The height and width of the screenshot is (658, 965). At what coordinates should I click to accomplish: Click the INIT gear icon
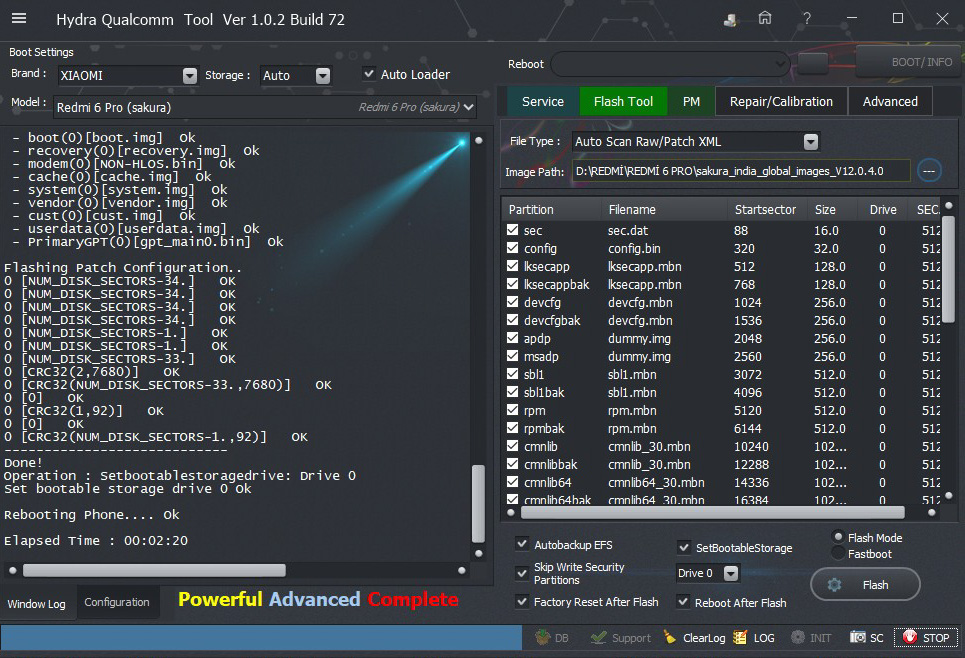point(798,638)
